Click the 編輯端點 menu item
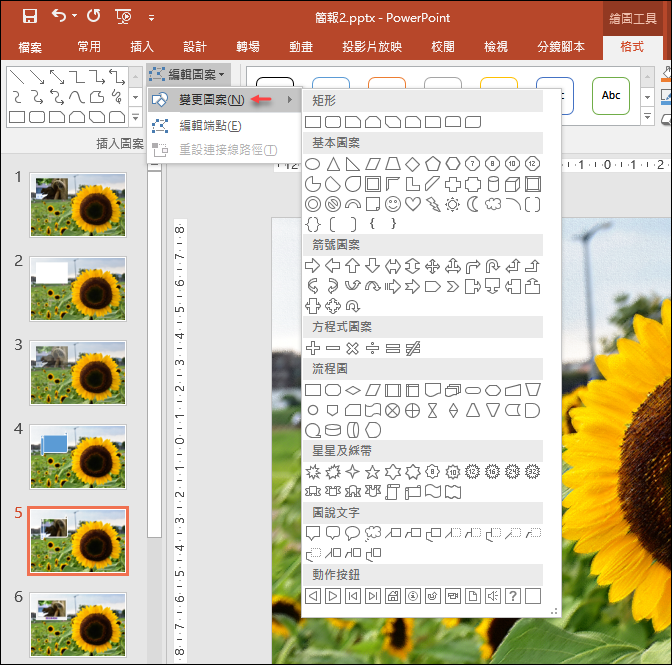 pyautogui.click(x=209, y=125)
